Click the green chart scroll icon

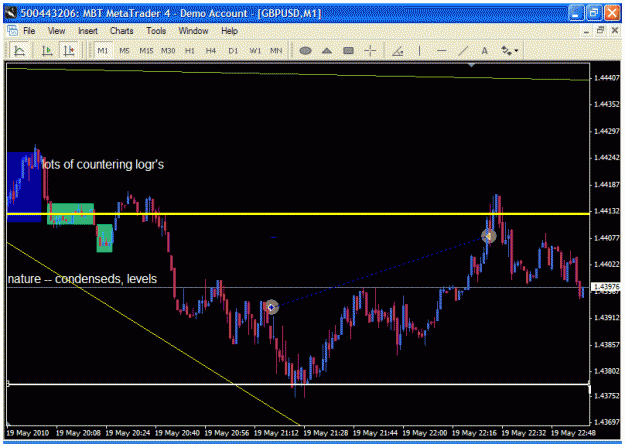pyautogui.click(x=47, y=51)
